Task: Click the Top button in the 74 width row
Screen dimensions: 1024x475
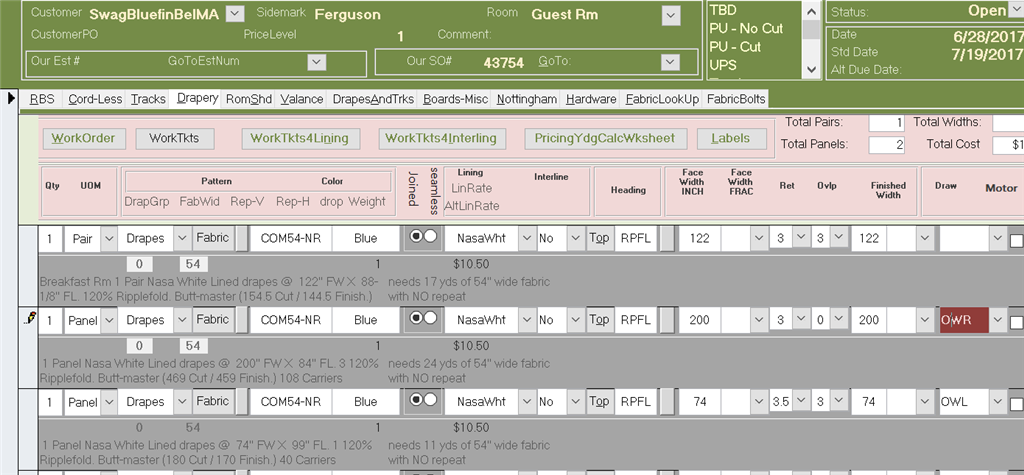Action: pos(599,402)
